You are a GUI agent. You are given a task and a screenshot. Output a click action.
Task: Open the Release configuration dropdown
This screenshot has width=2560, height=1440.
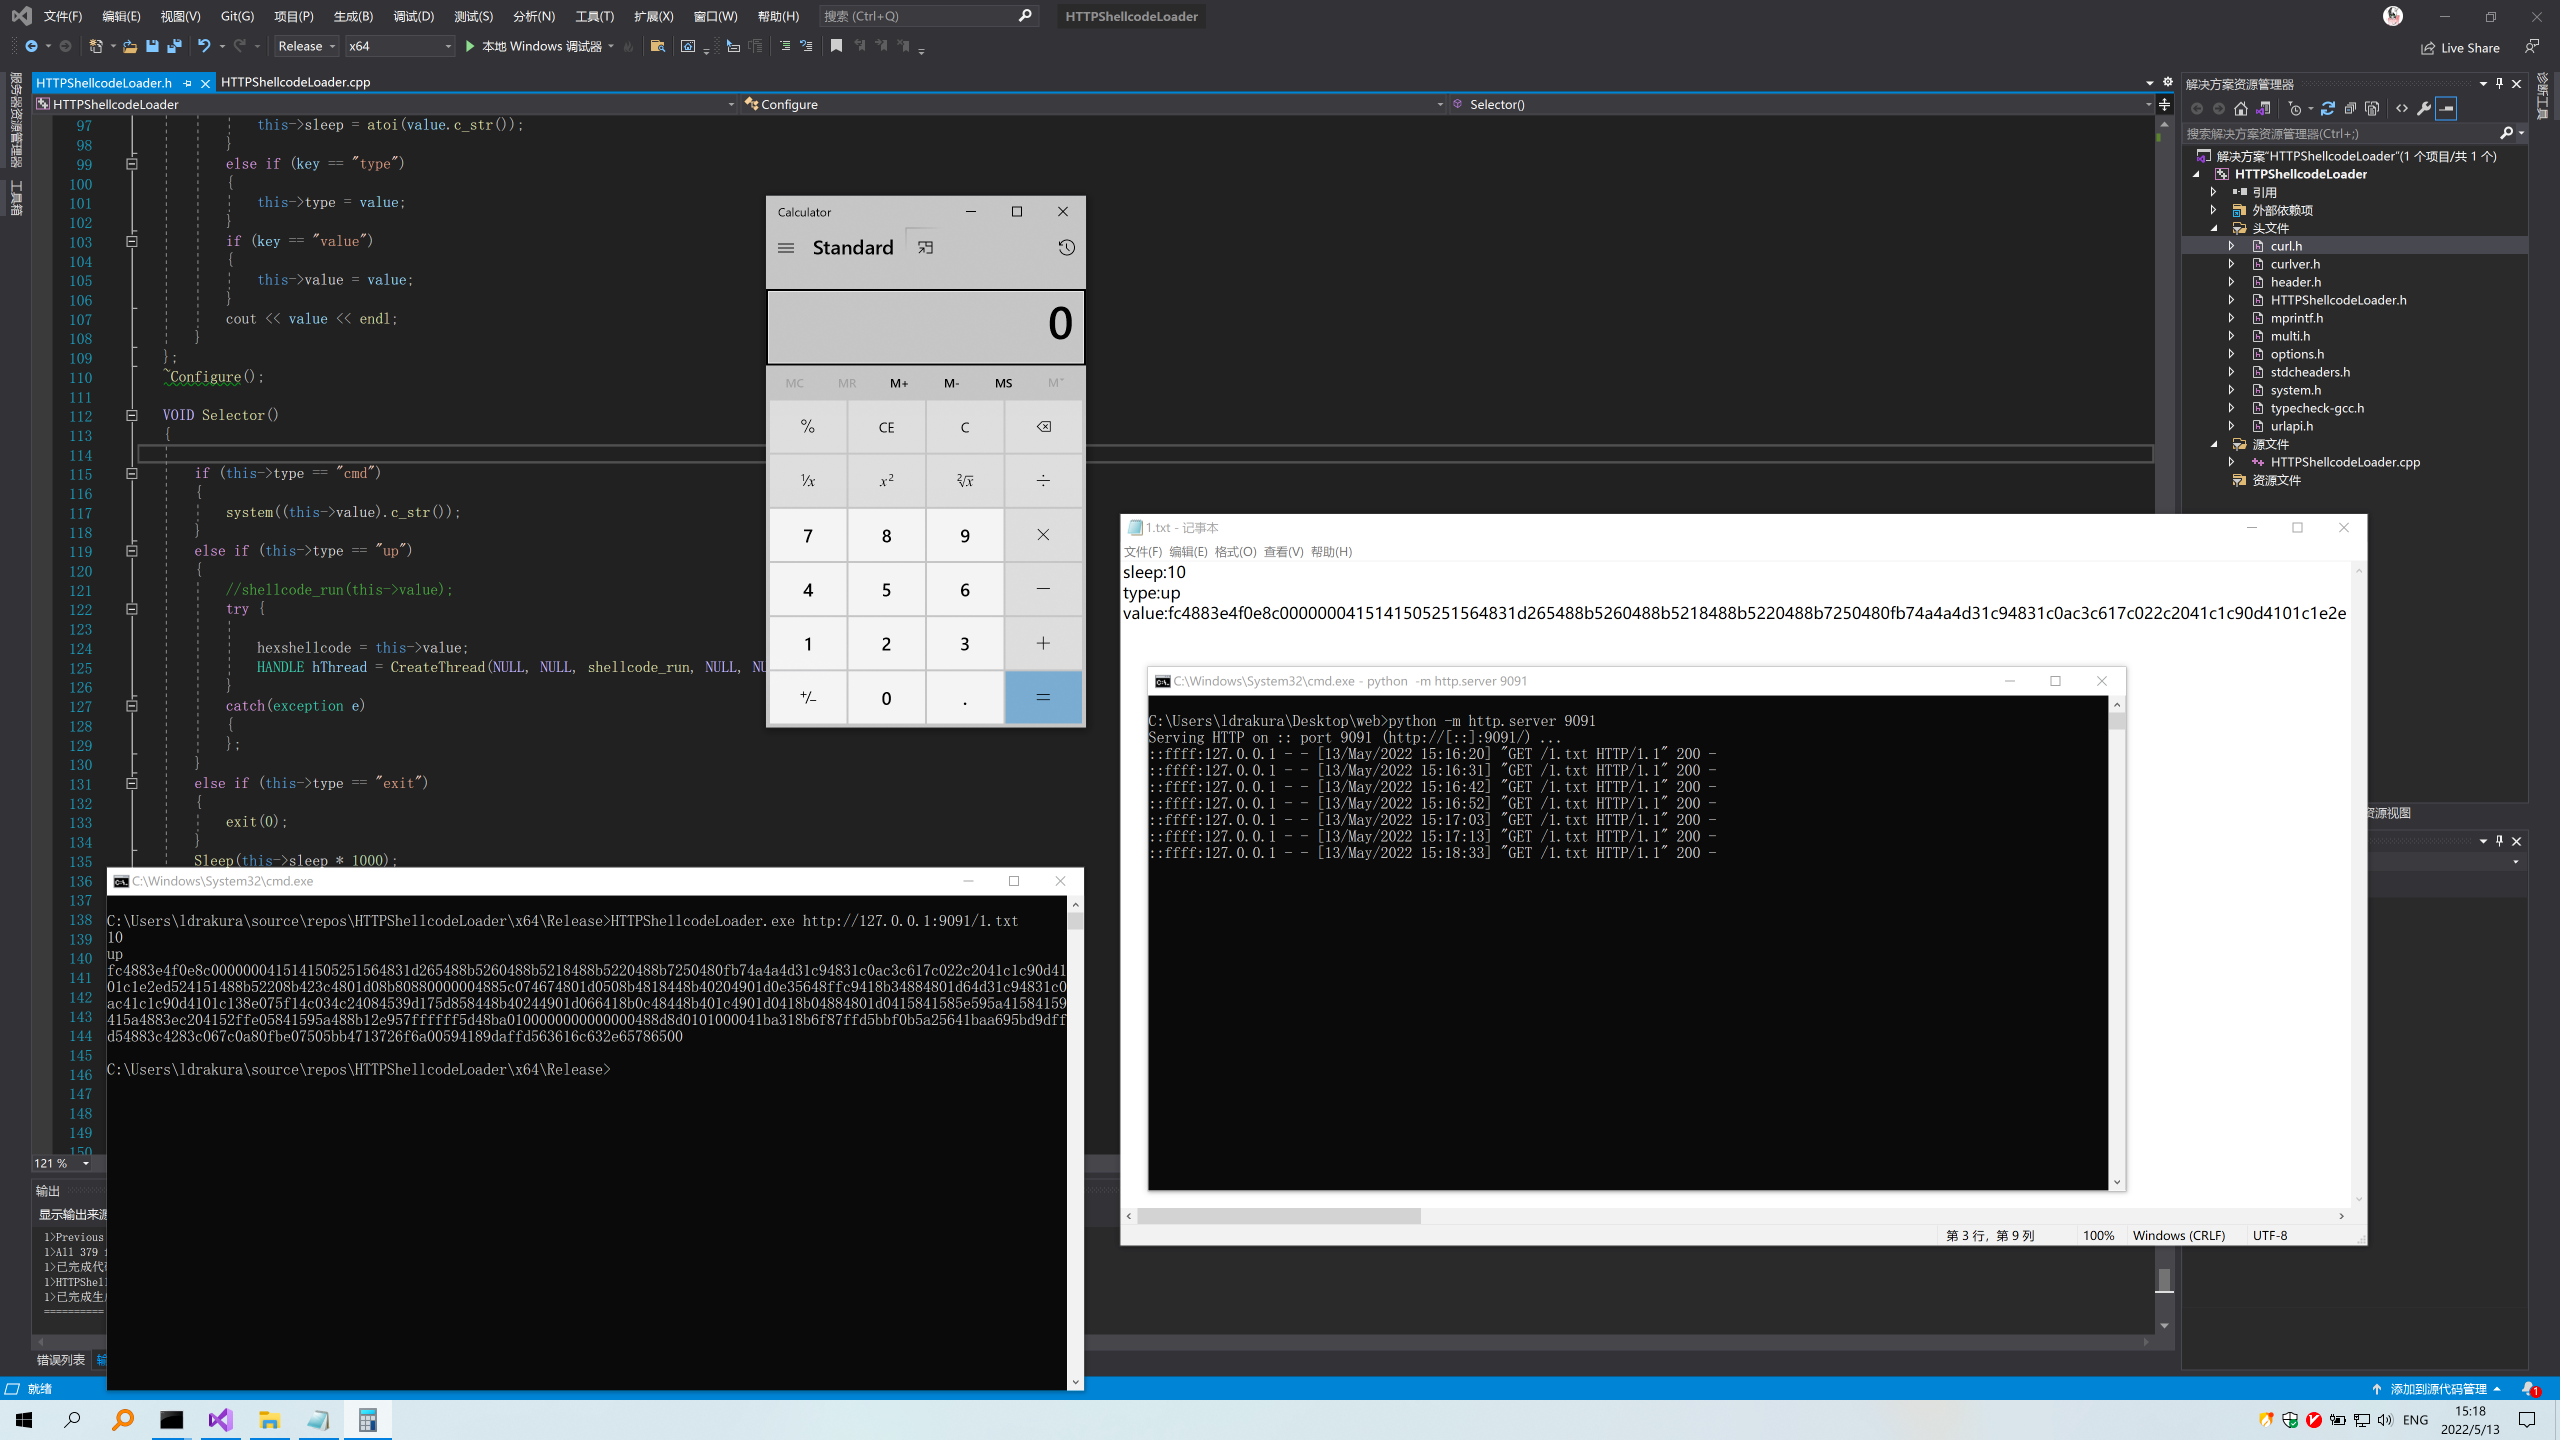306,46
